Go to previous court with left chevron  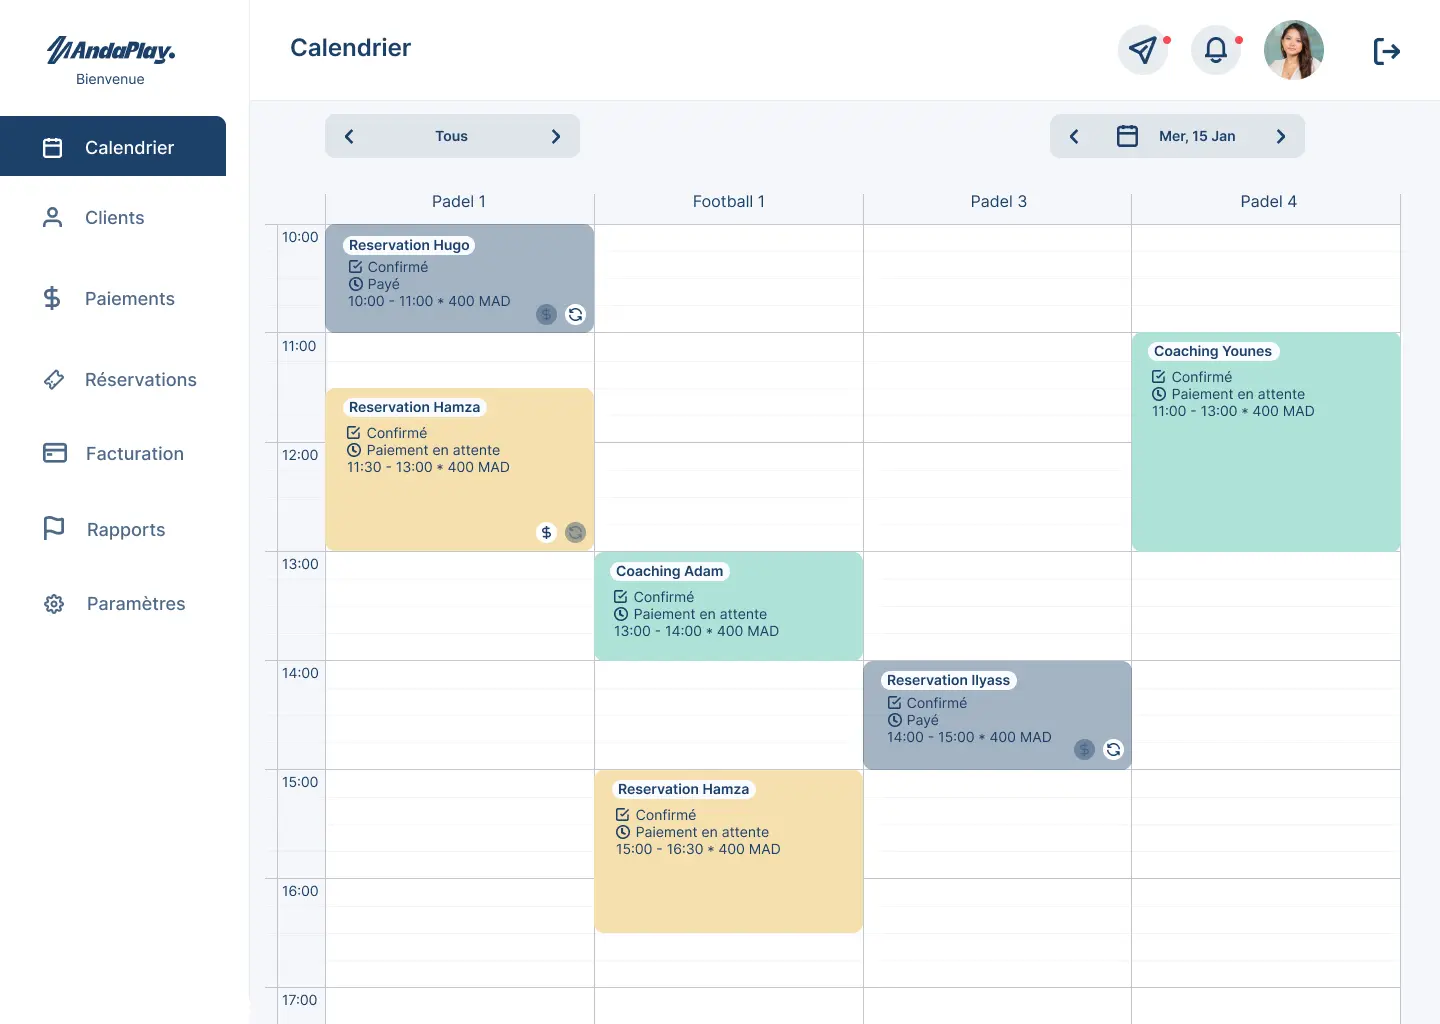click(349, 136)
